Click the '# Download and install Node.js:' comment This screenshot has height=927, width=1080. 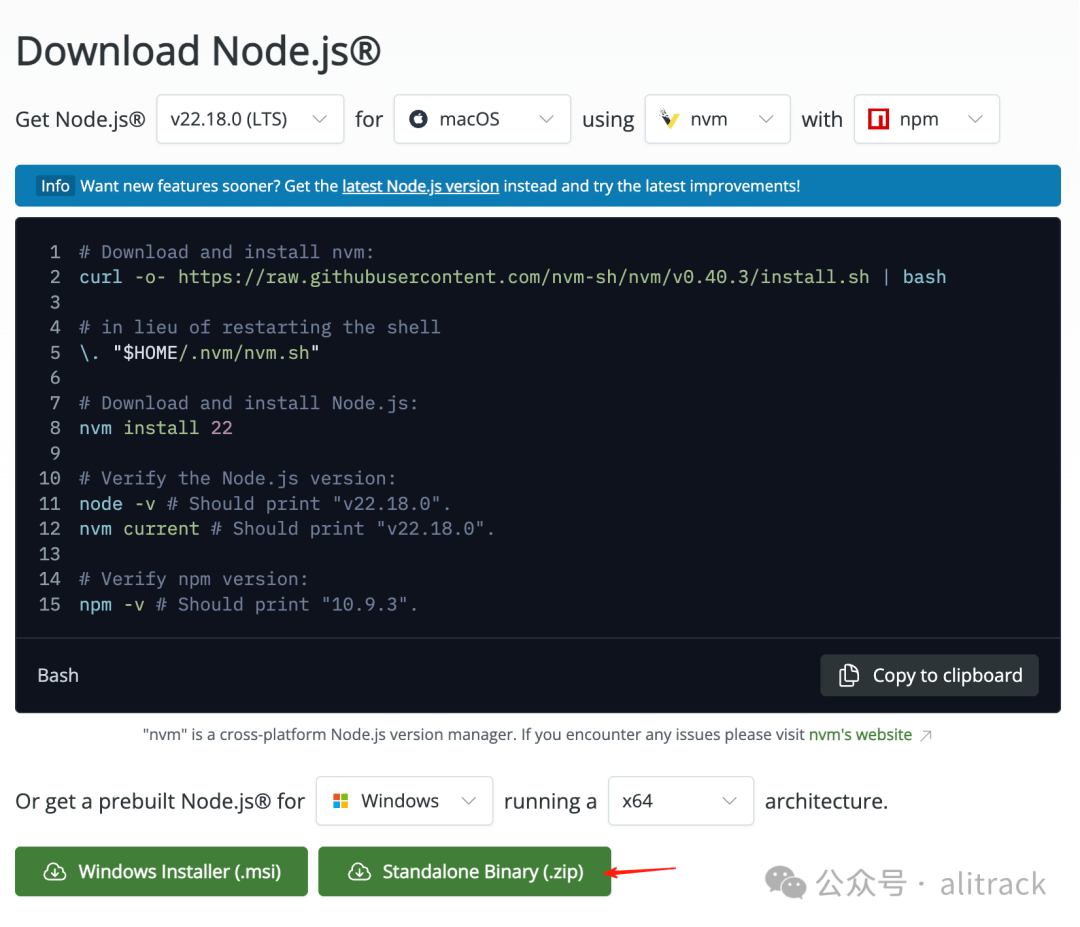coord(249,403)
